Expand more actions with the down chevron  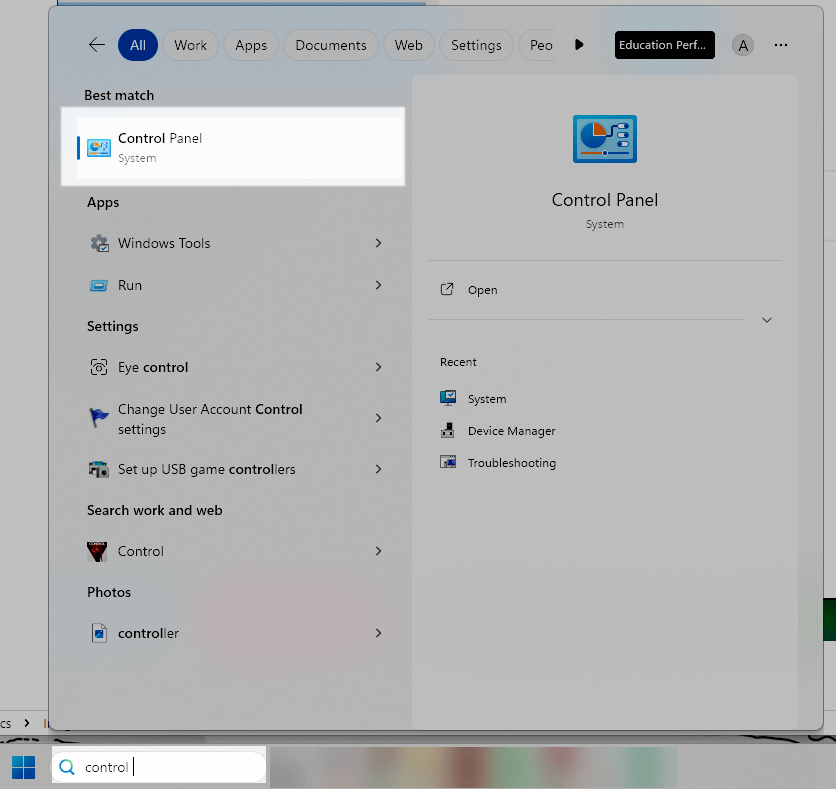767,320
